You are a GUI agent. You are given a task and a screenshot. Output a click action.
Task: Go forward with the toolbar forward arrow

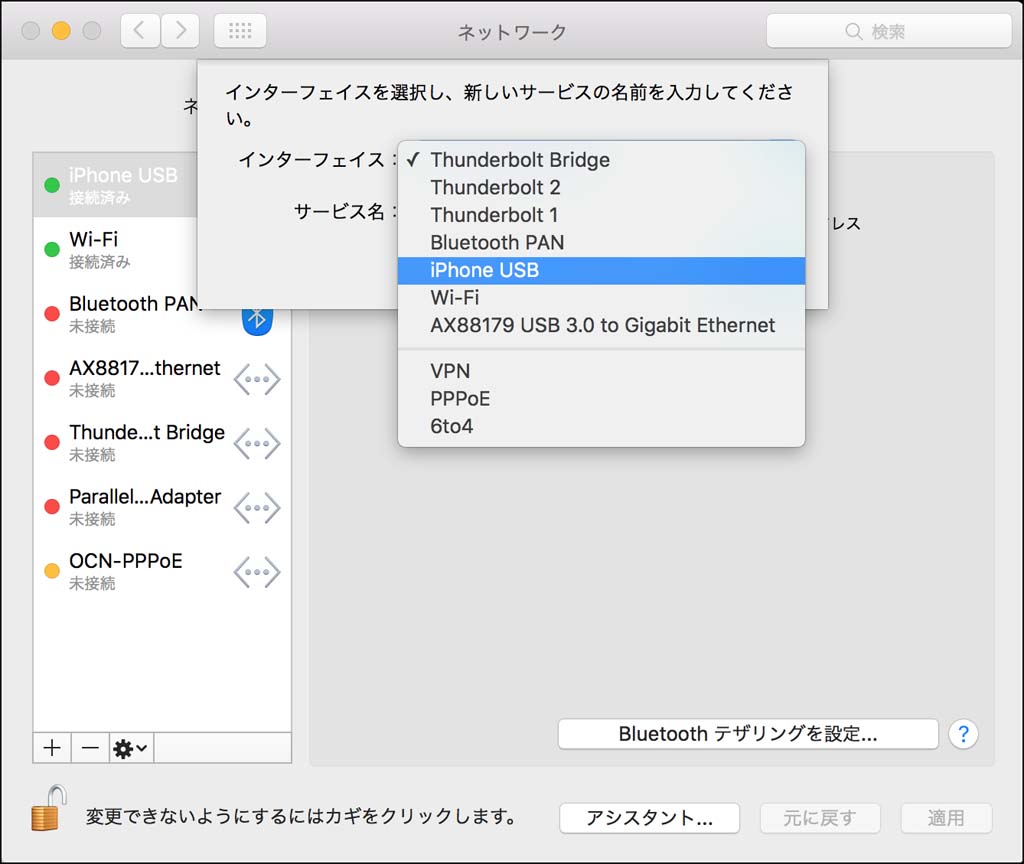180,31
